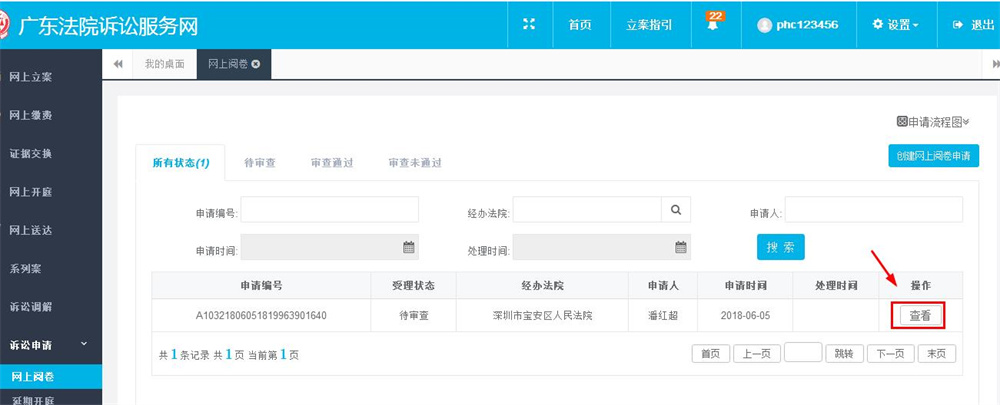Click the double-arrow tab scroll left icon

118,64
